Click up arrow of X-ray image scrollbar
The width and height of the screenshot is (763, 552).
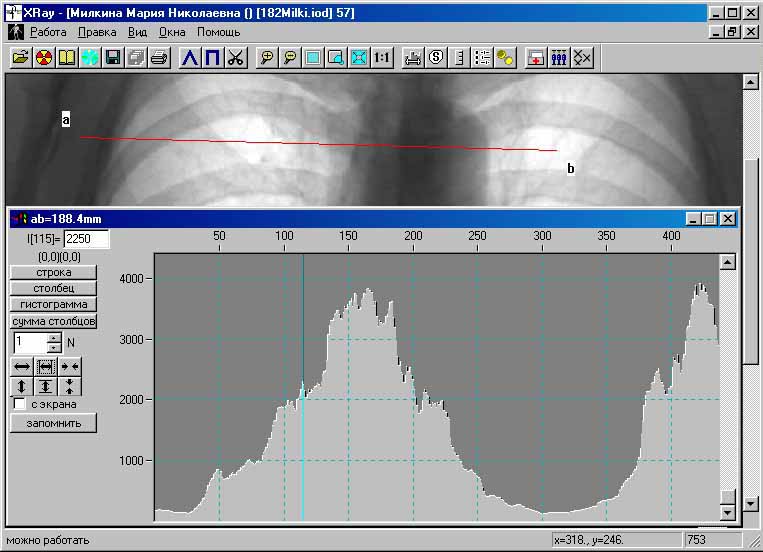[x=750, y=82]
